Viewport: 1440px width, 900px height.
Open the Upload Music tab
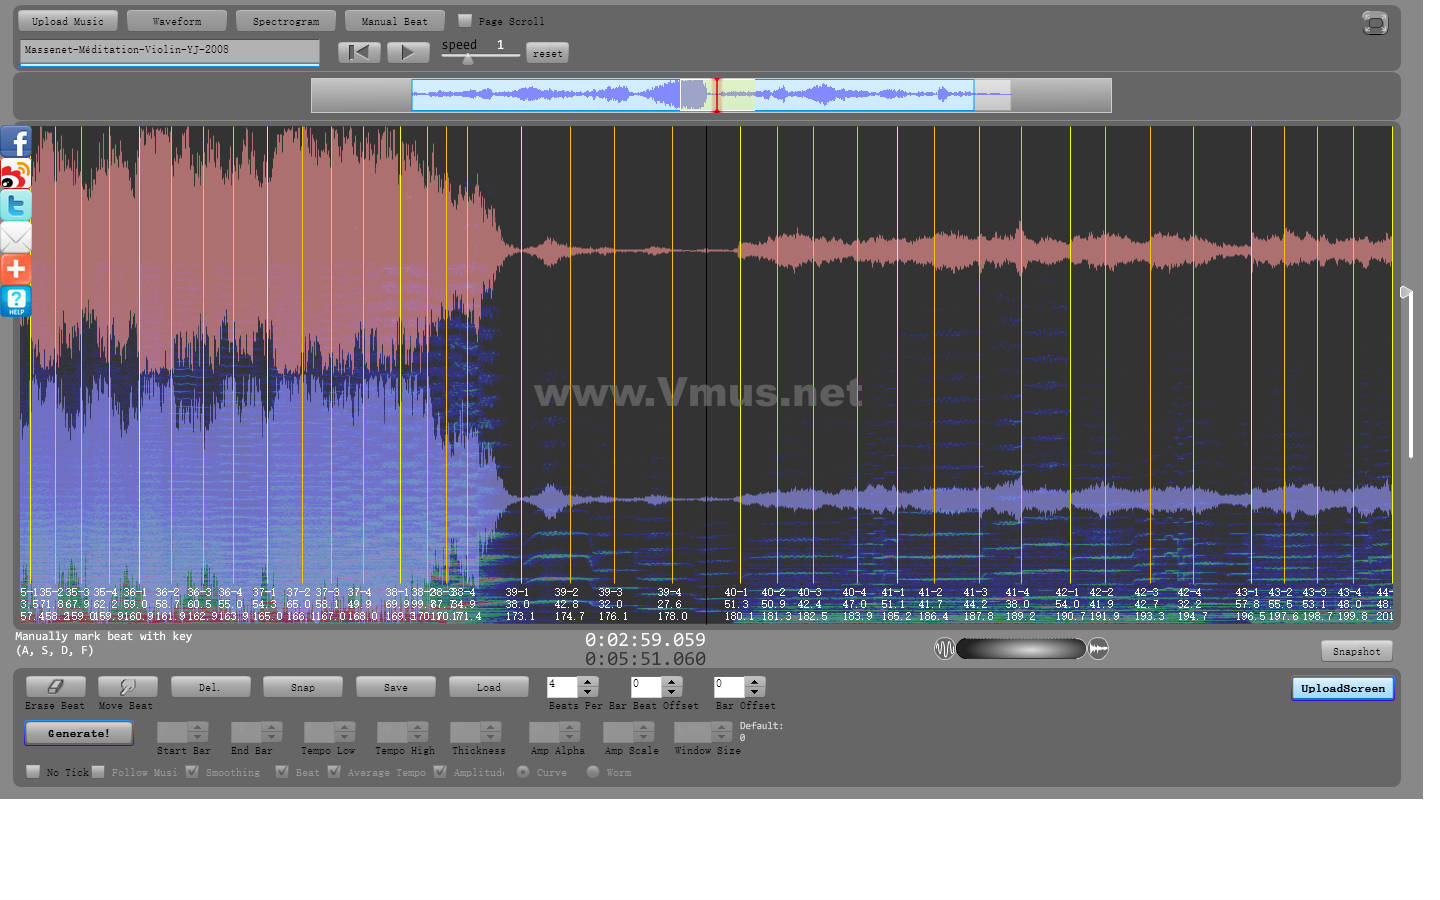click(68, 21)
